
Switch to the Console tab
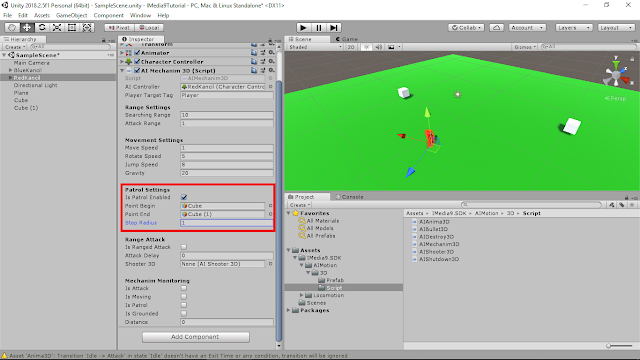[x=349, y=197]
